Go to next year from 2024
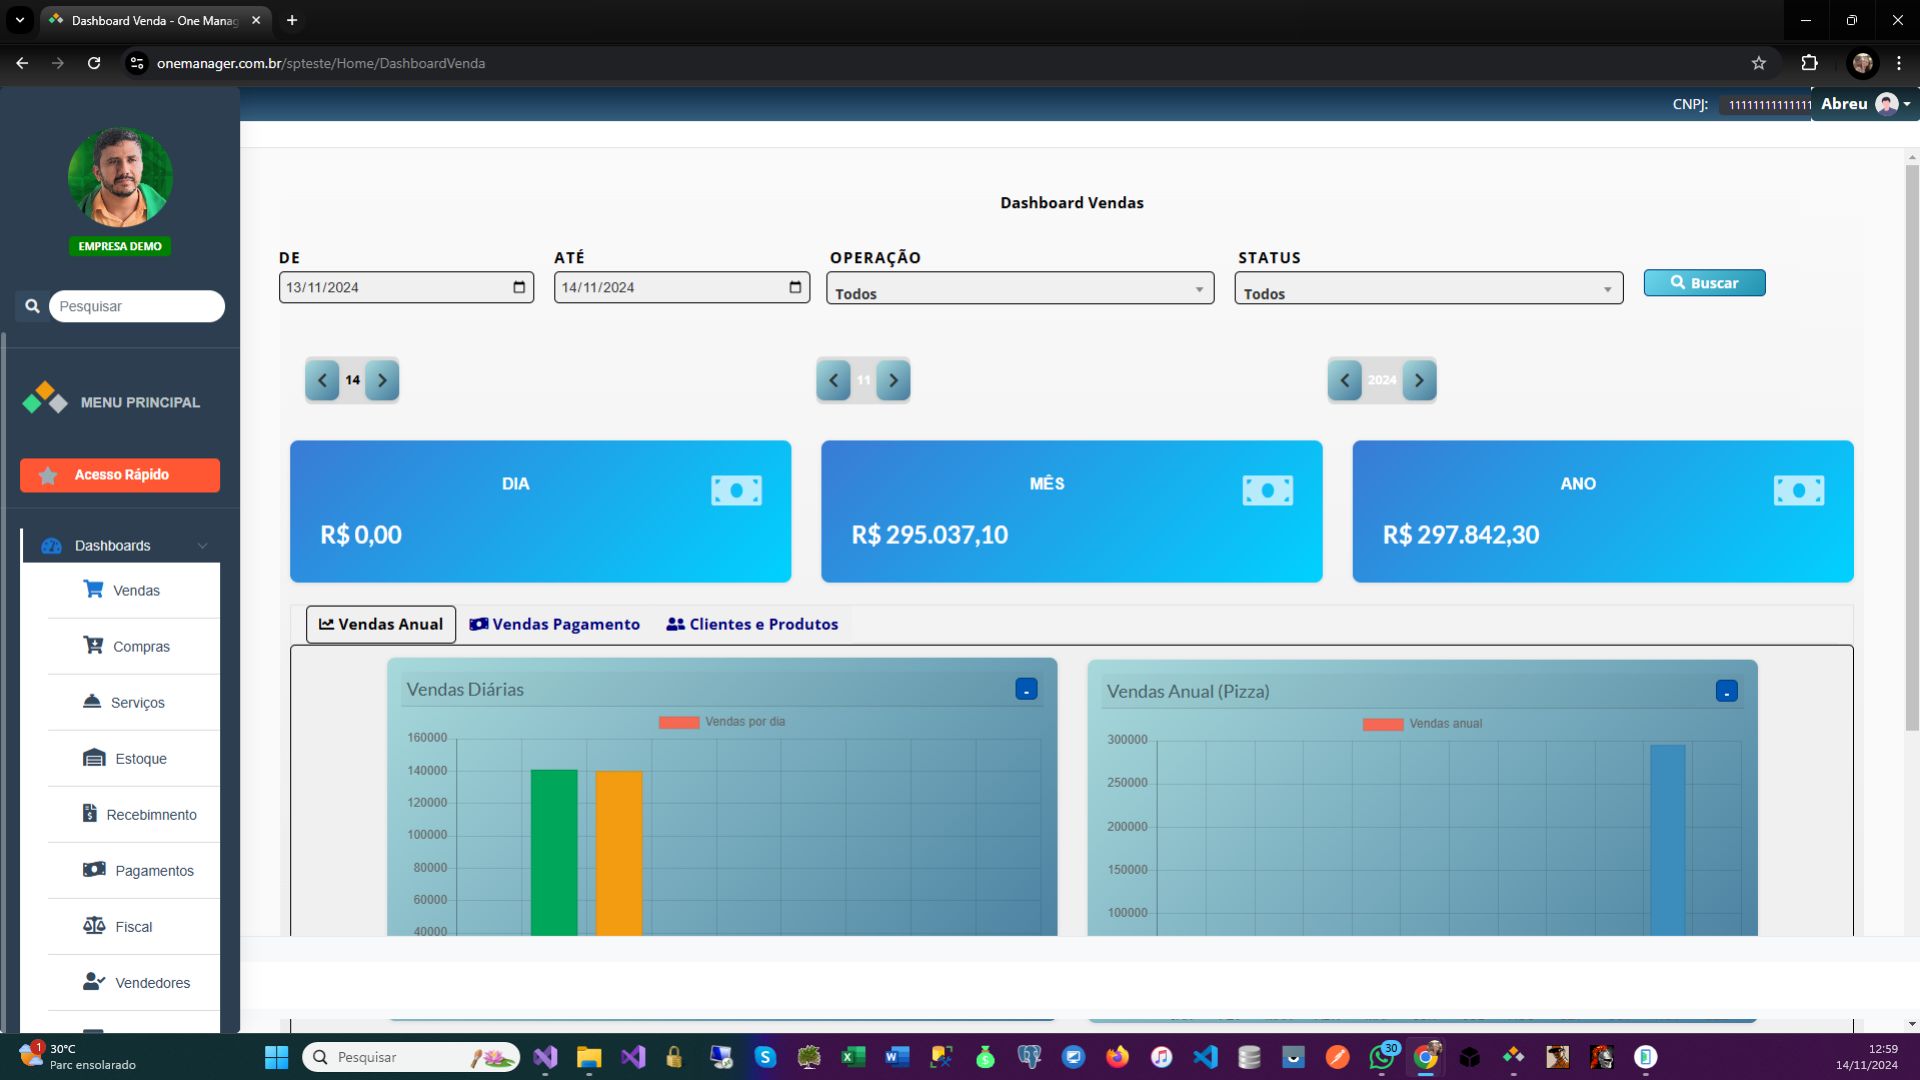 pyautogui.click(x=1419, y=380)
